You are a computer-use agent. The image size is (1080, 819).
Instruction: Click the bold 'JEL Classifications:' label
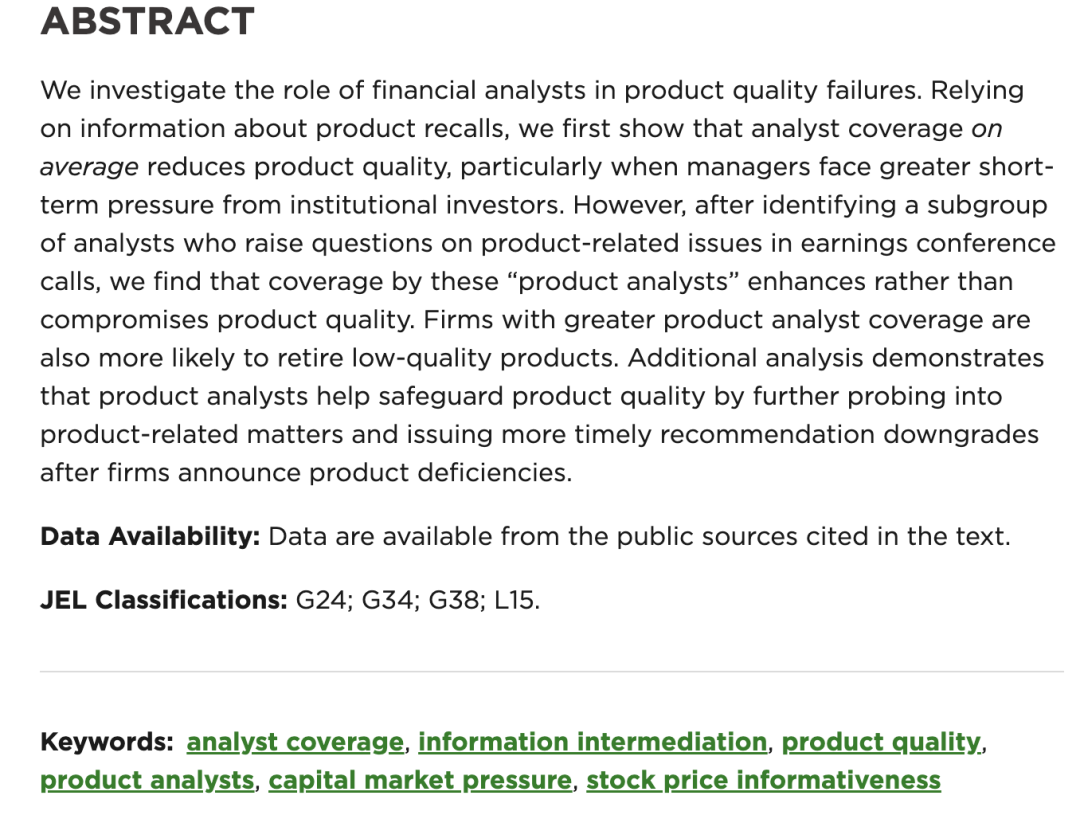pos(164,600)
